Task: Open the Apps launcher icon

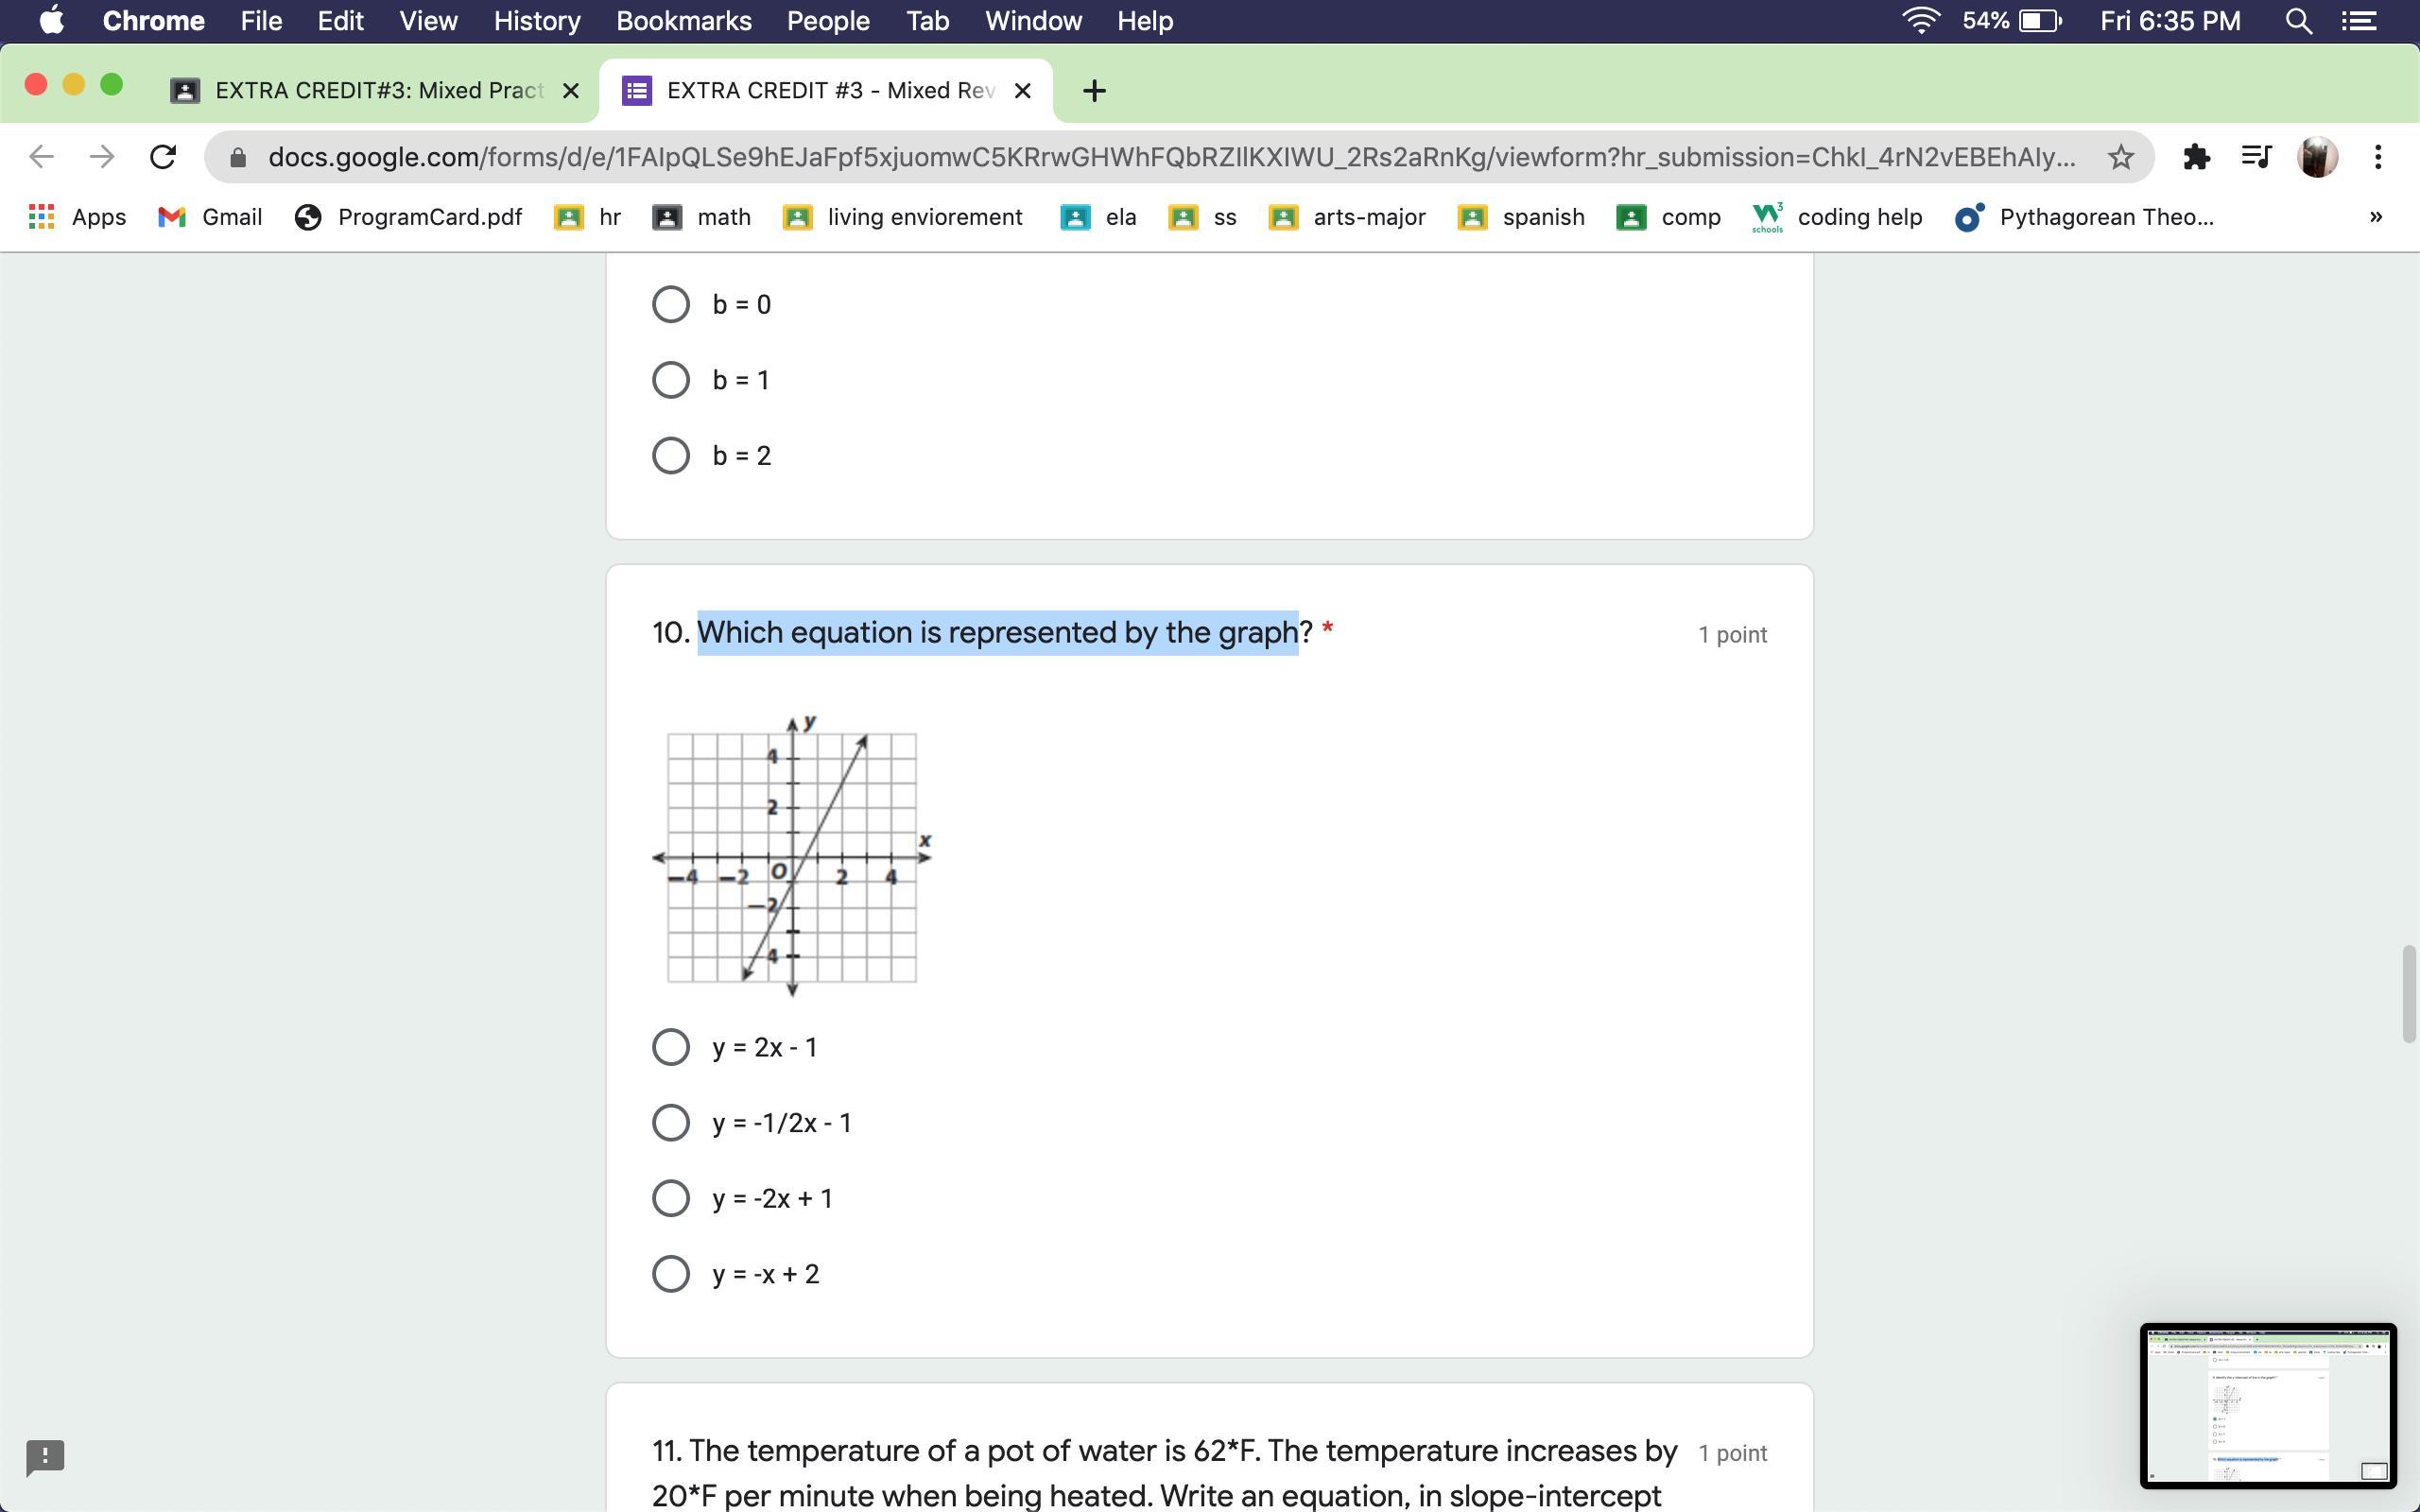Action: point(41,217)
